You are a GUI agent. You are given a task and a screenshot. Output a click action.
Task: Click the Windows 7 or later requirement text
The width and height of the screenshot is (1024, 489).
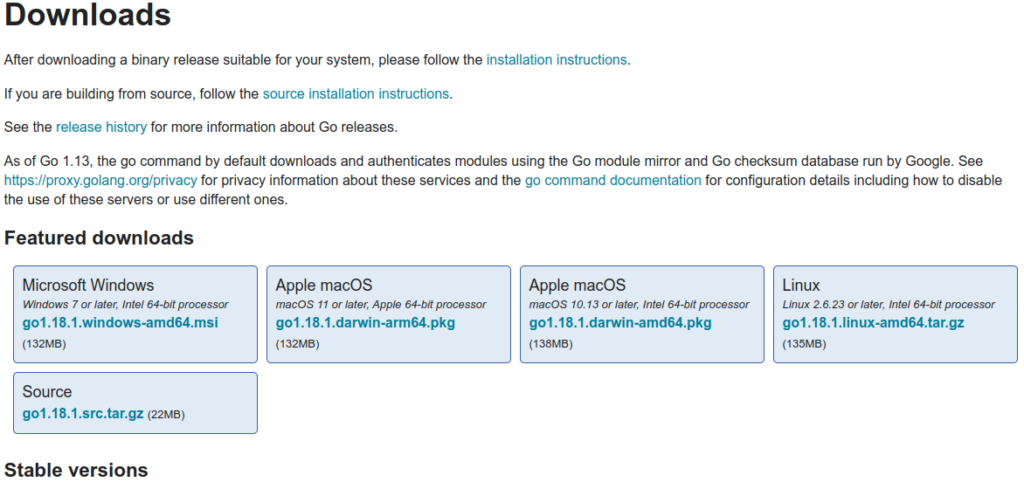[x=125, y=304]
